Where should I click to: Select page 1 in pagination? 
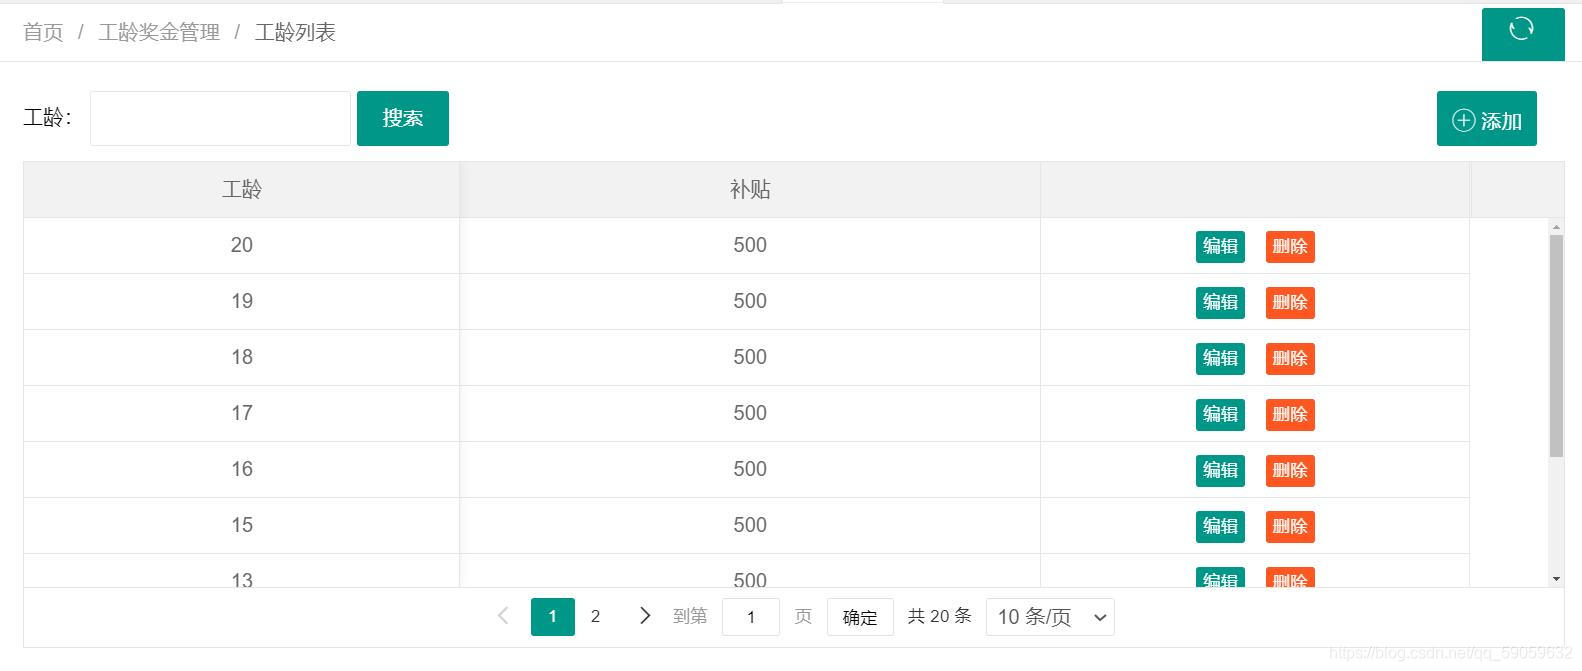[x=552, y=616]
